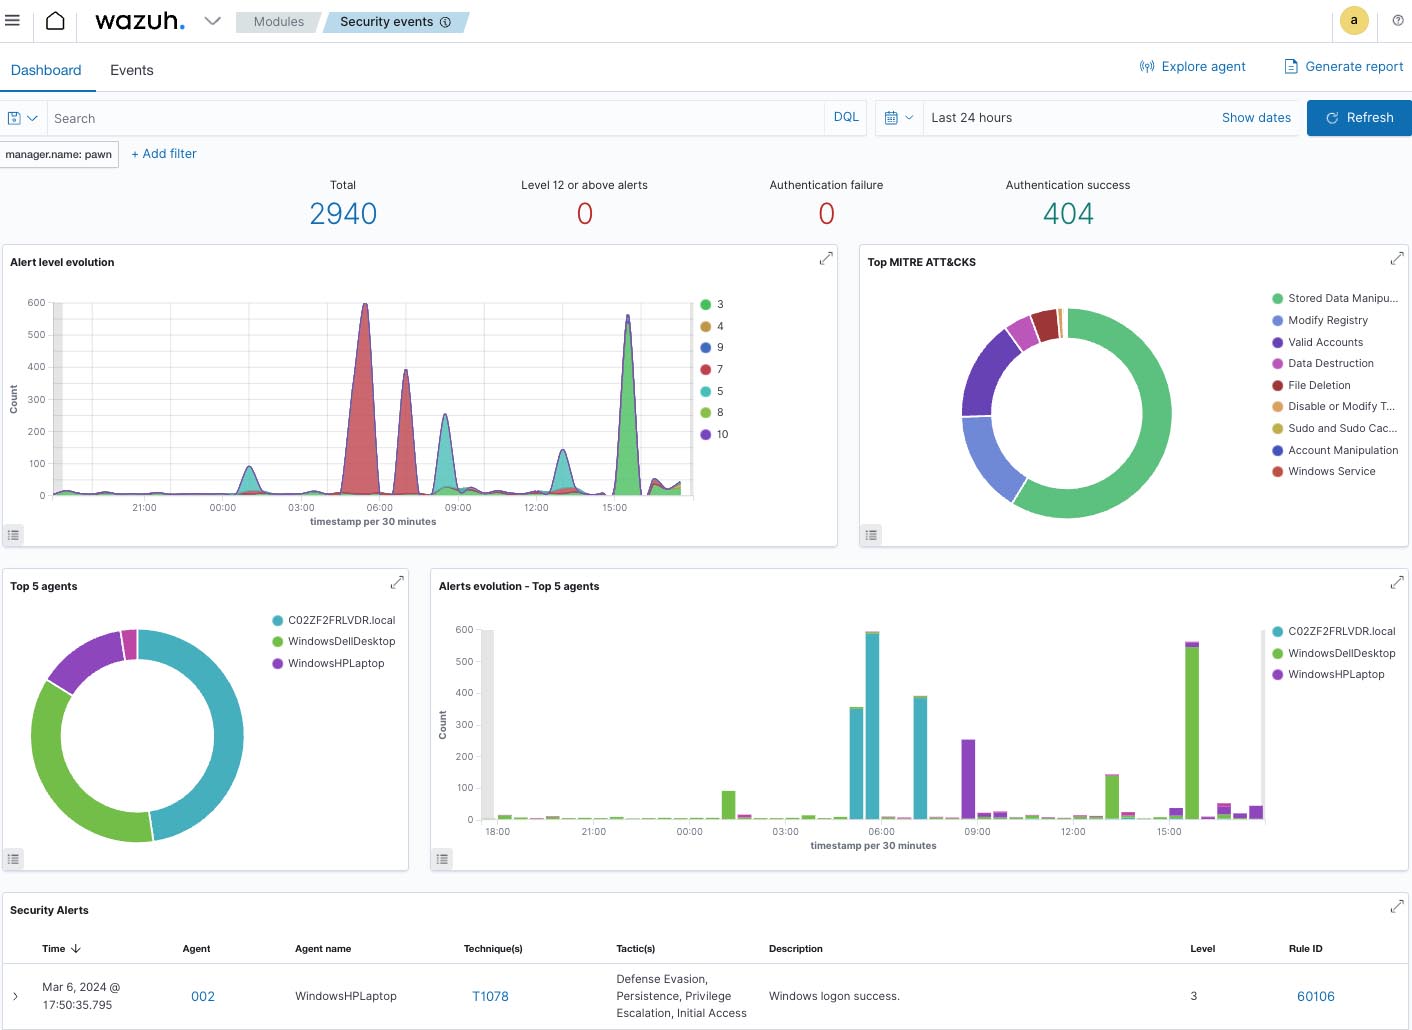Image resolution: width=1412 pixels, height=1030 pixels.
Task: Refresh the dashboard
Action: (x=1359, y=118)
